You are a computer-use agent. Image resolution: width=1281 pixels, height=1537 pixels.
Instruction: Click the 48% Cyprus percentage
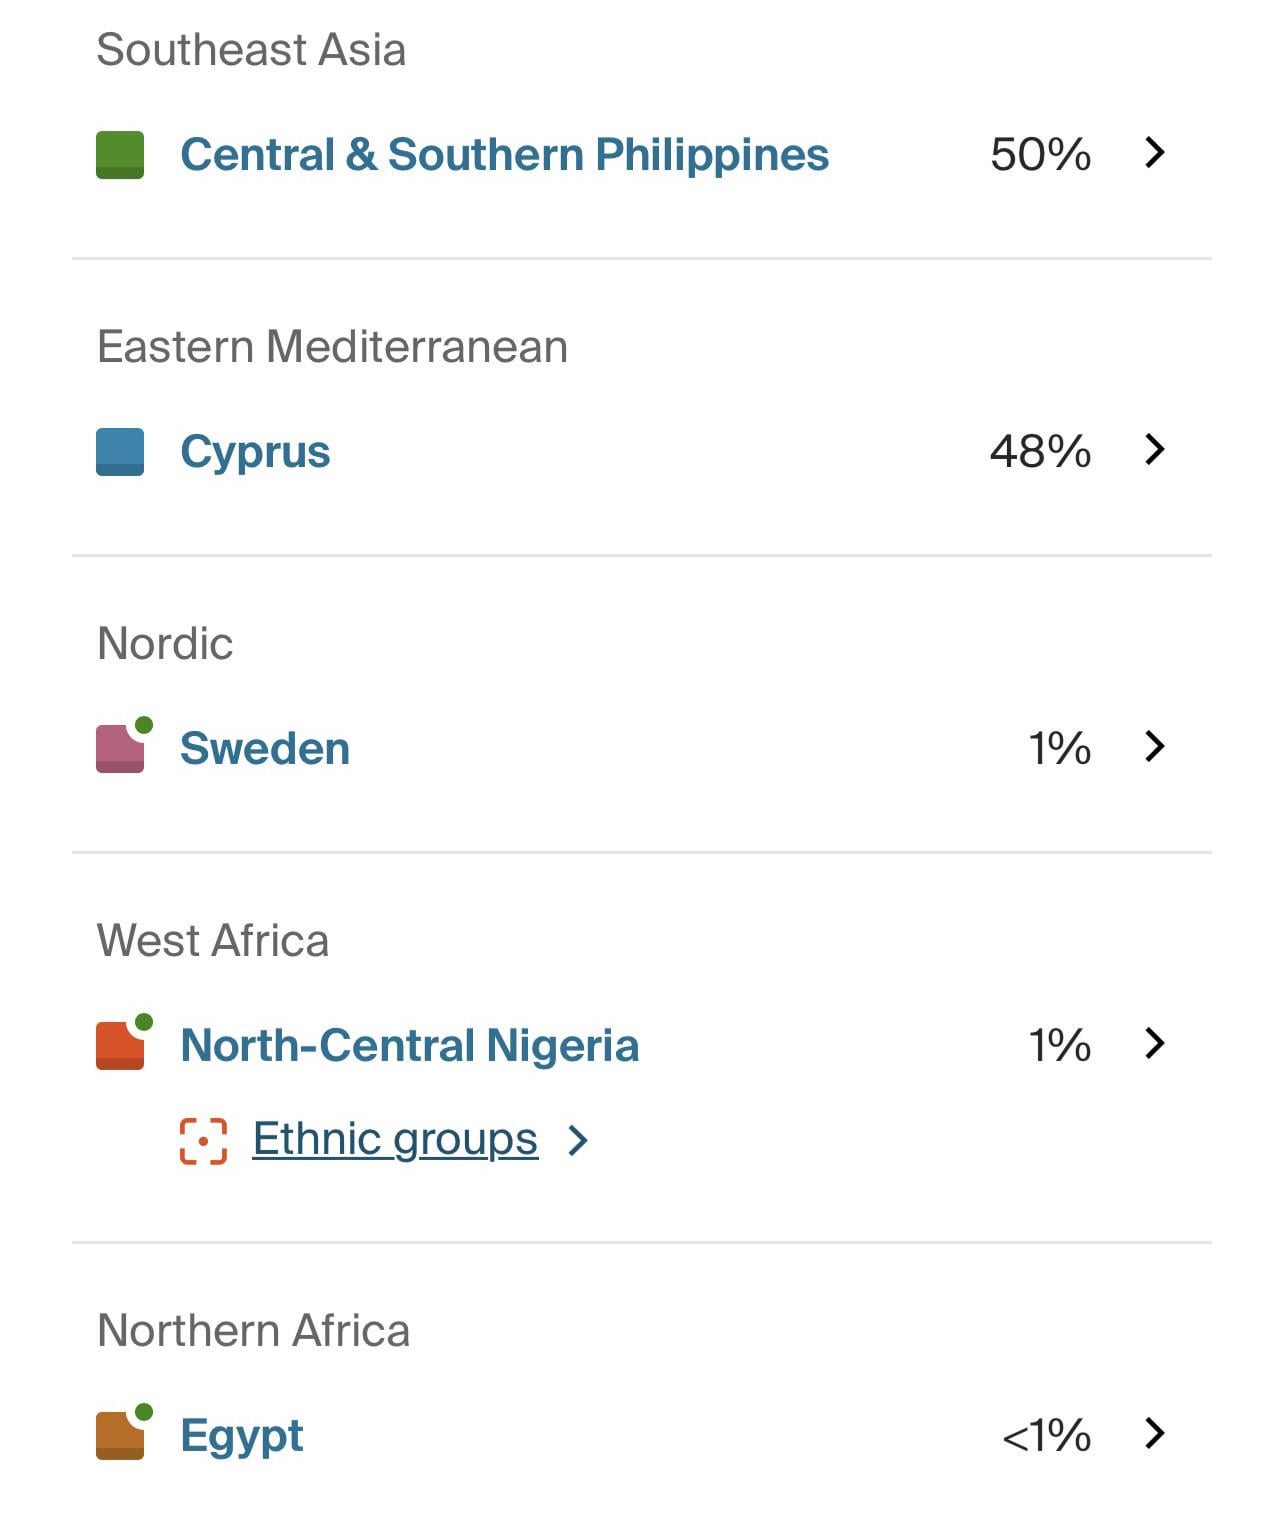[x=1040, y=452]
